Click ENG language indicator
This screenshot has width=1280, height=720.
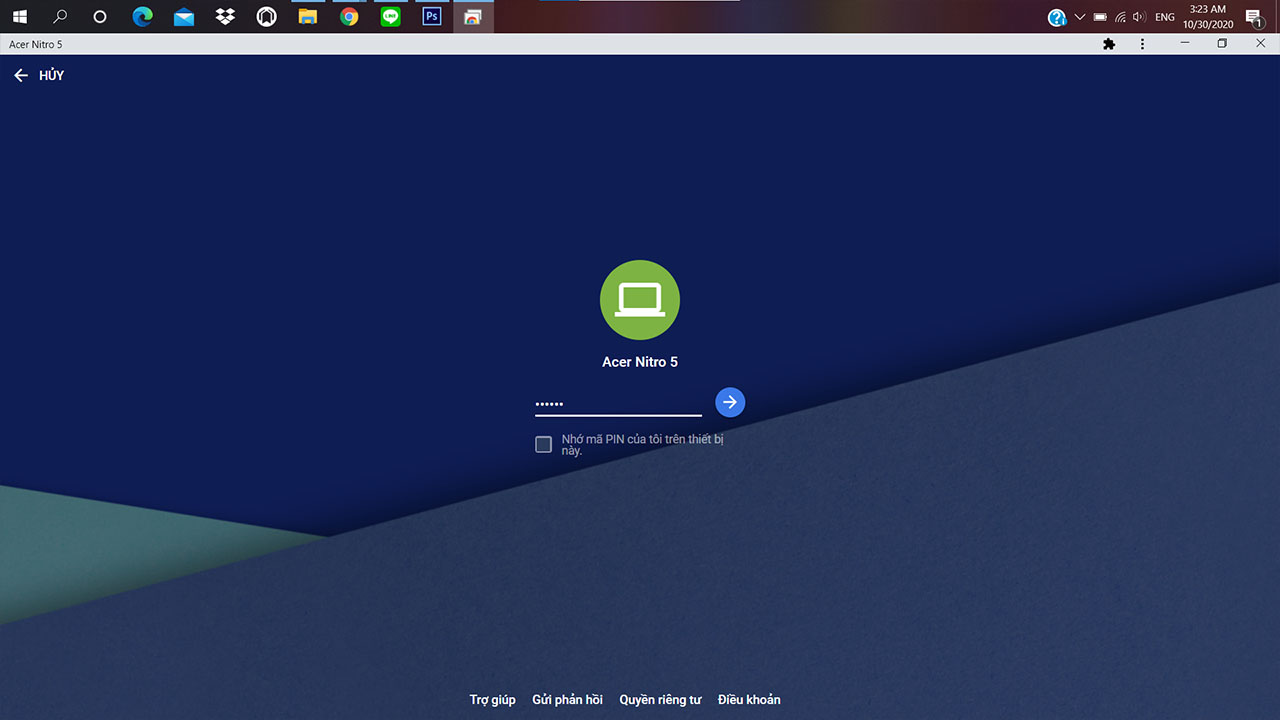[x=1165, y=17]
